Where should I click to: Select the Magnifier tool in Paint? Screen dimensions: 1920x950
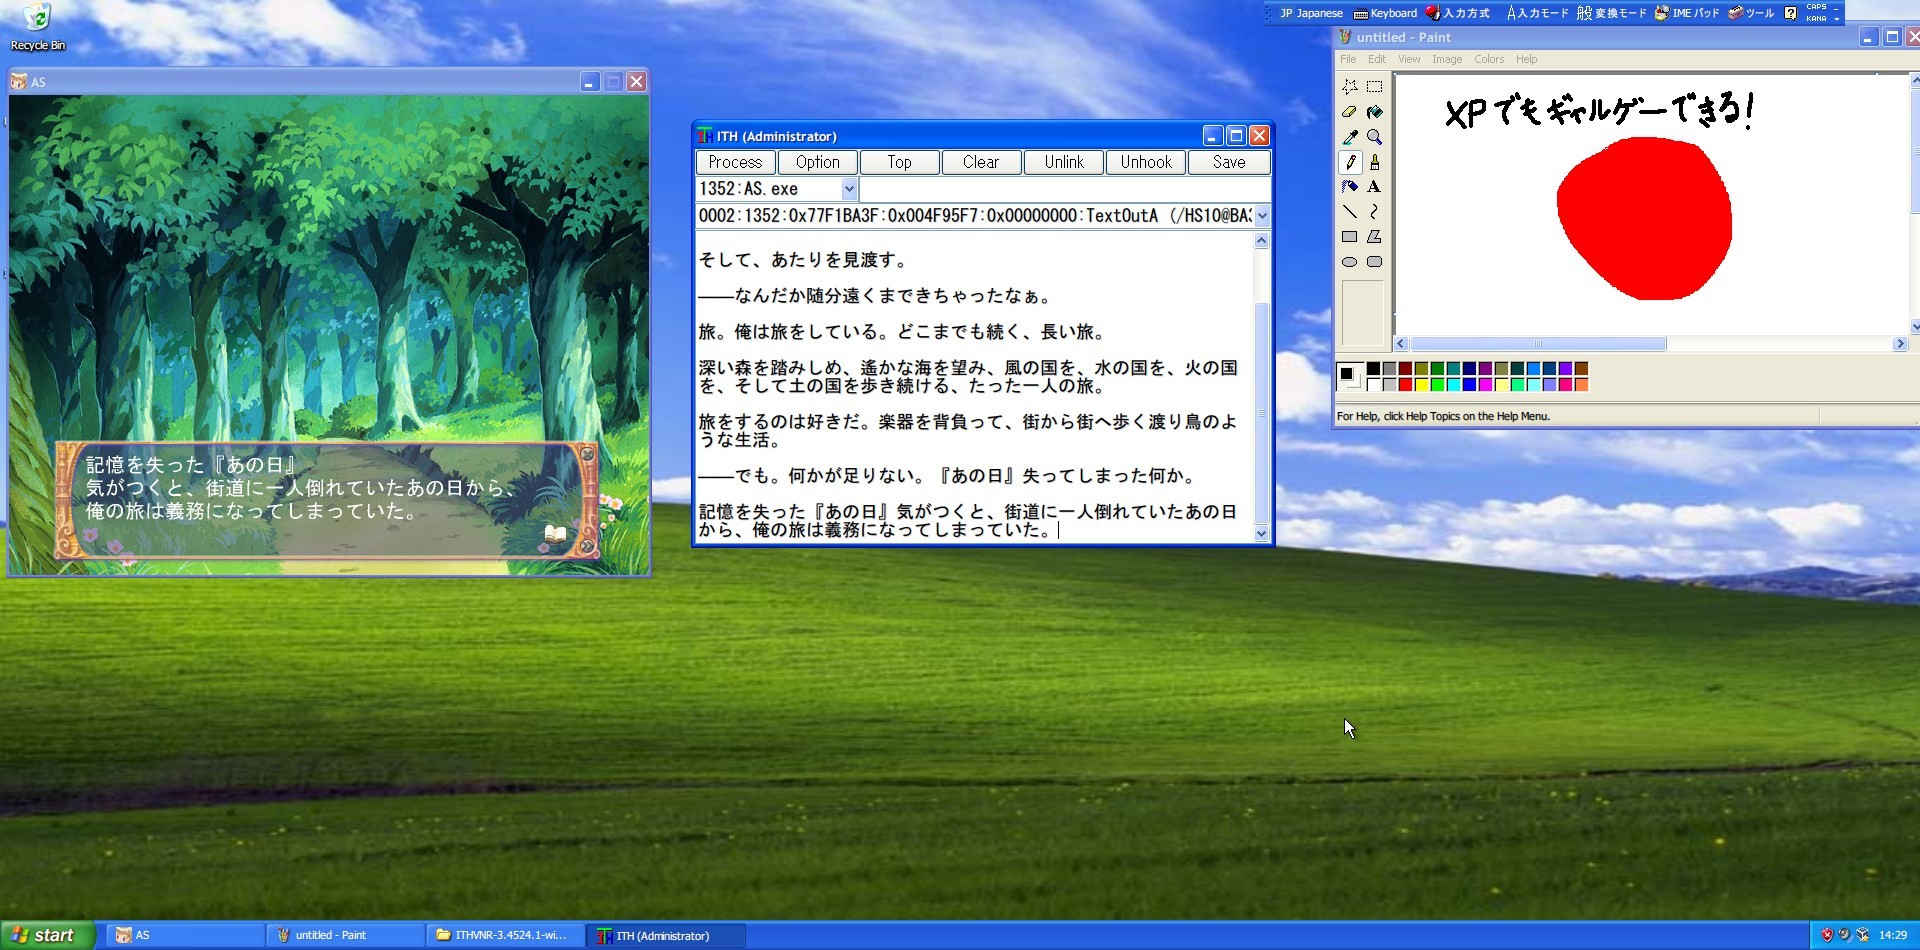click(x=1375, y=137)
